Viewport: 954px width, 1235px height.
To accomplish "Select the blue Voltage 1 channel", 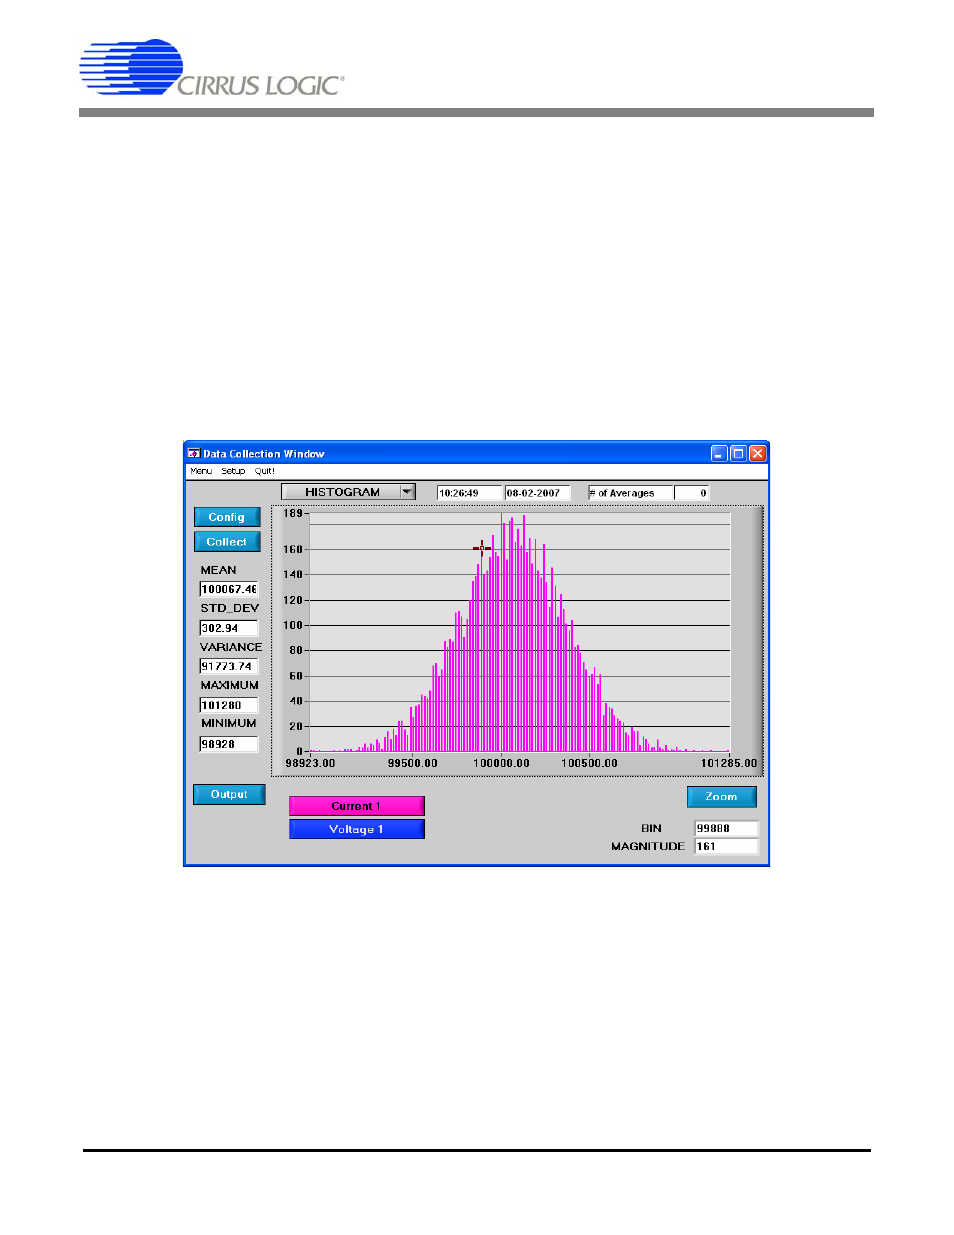I will click(356, 829).
